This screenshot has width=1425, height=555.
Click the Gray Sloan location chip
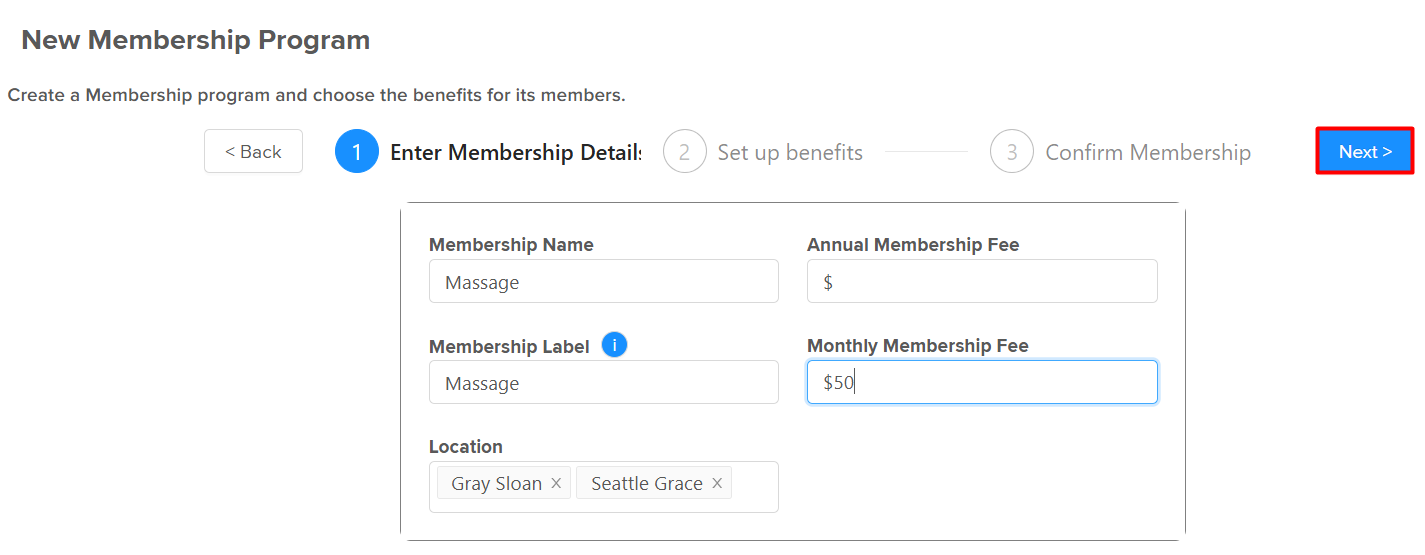tap(496, 483)
